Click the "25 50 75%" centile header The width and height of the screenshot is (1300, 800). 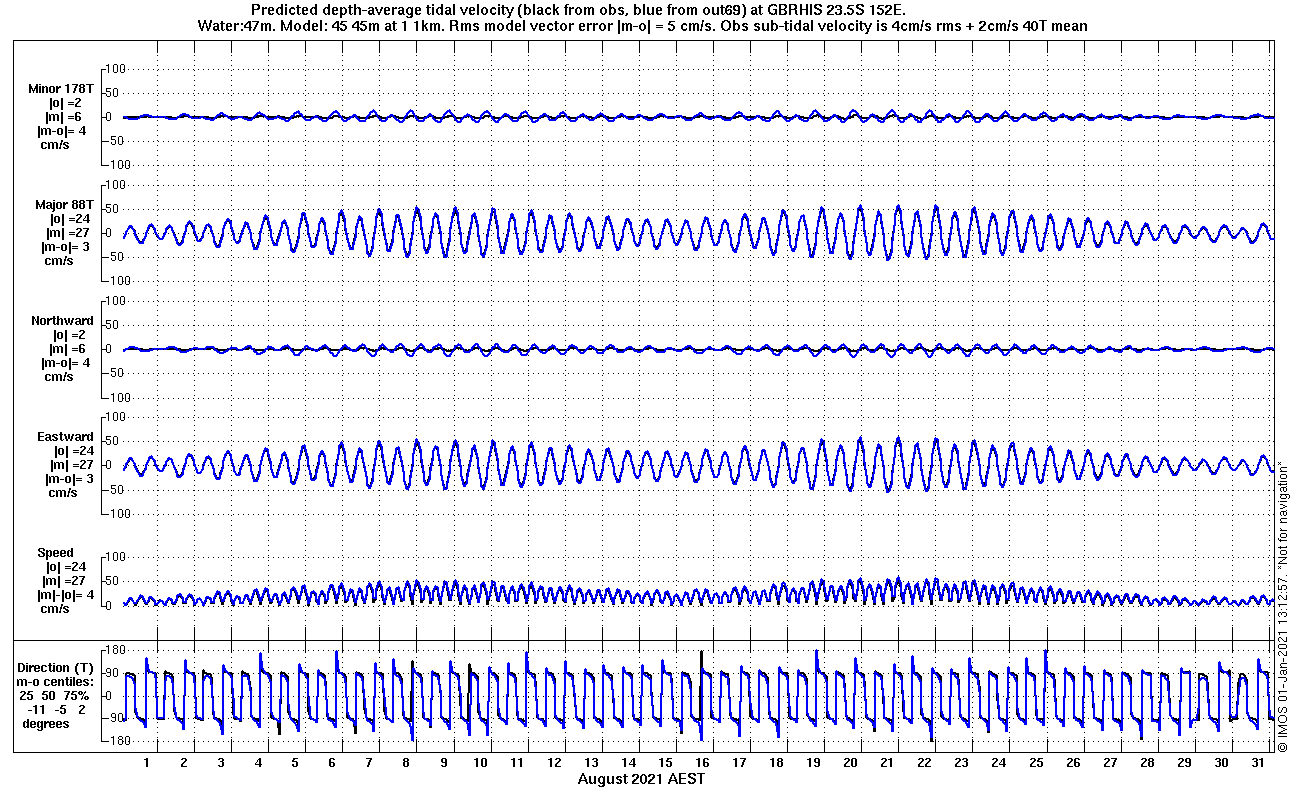coord(55,695)
